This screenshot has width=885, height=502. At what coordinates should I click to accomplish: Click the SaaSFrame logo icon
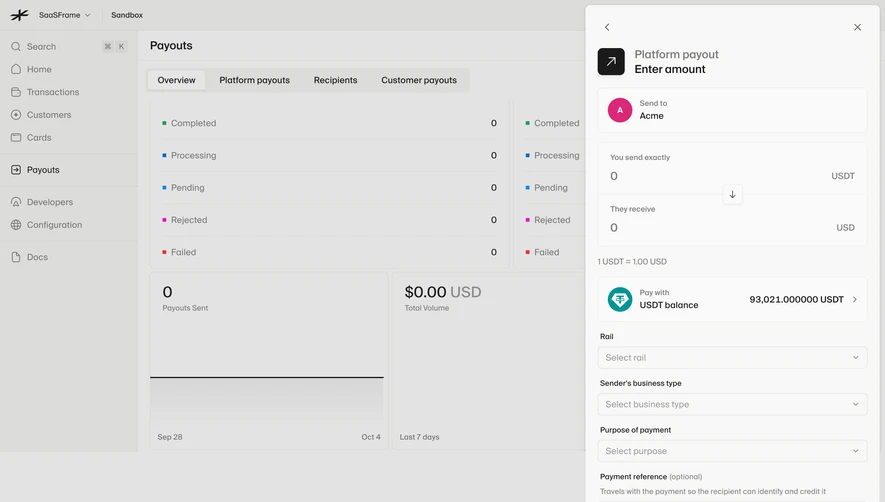point(19,15)
